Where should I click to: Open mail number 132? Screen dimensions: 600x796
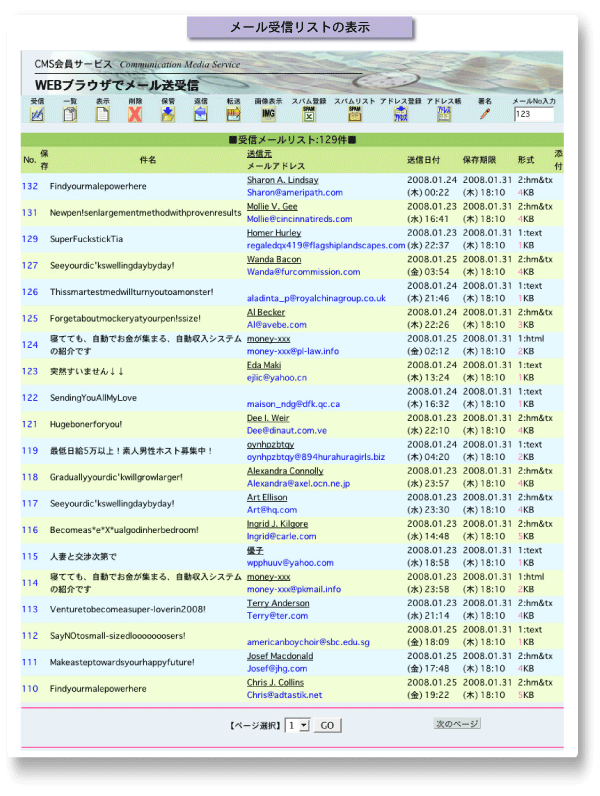point(30,186)
